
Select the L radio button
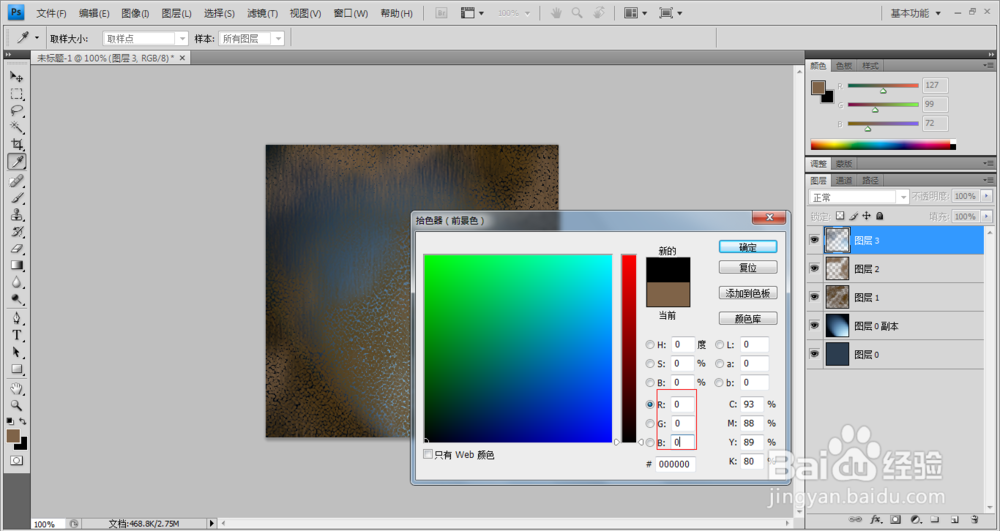tap(719, 345)
